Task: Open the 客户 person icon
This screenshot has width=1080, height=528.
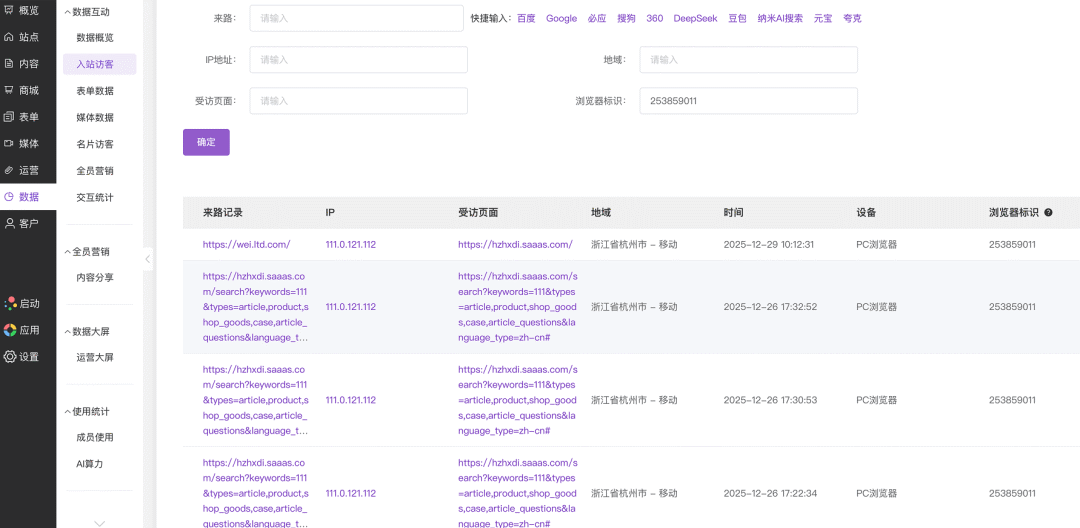Action: pos(10,223)
